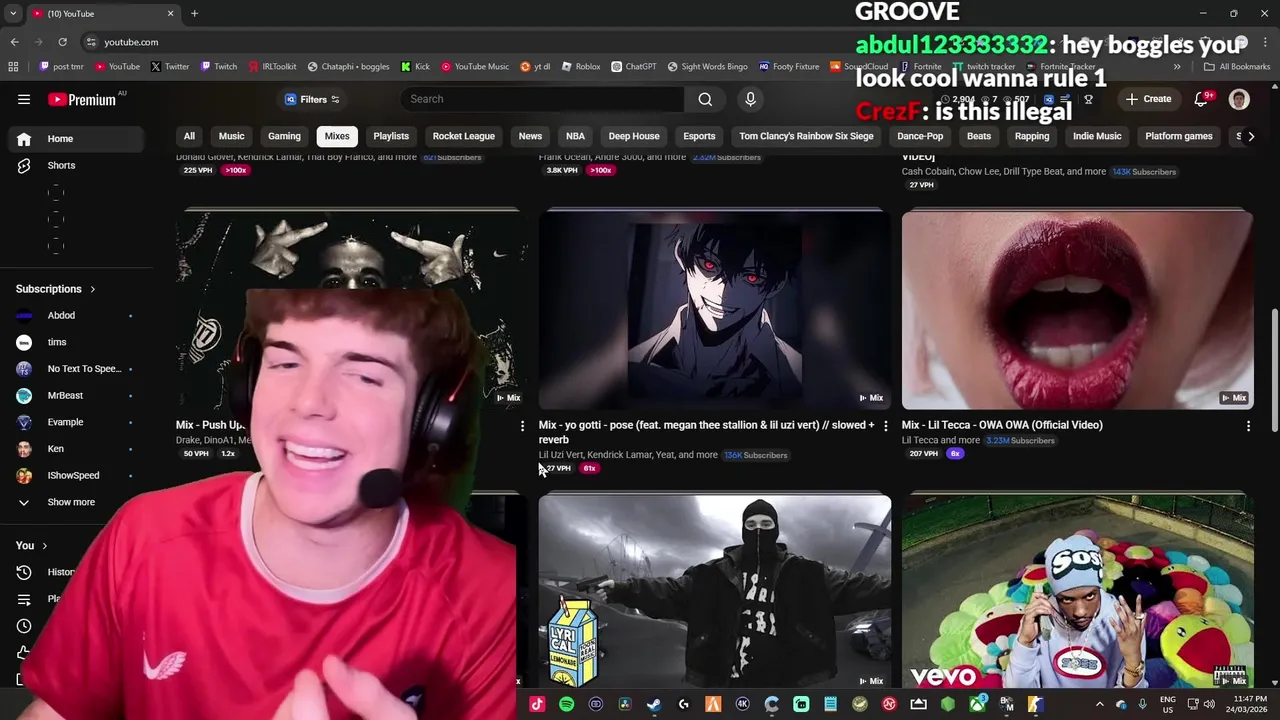The image size is (1280, 720).
Task: Select the Playlists category chip
Action: click(391, 136)
